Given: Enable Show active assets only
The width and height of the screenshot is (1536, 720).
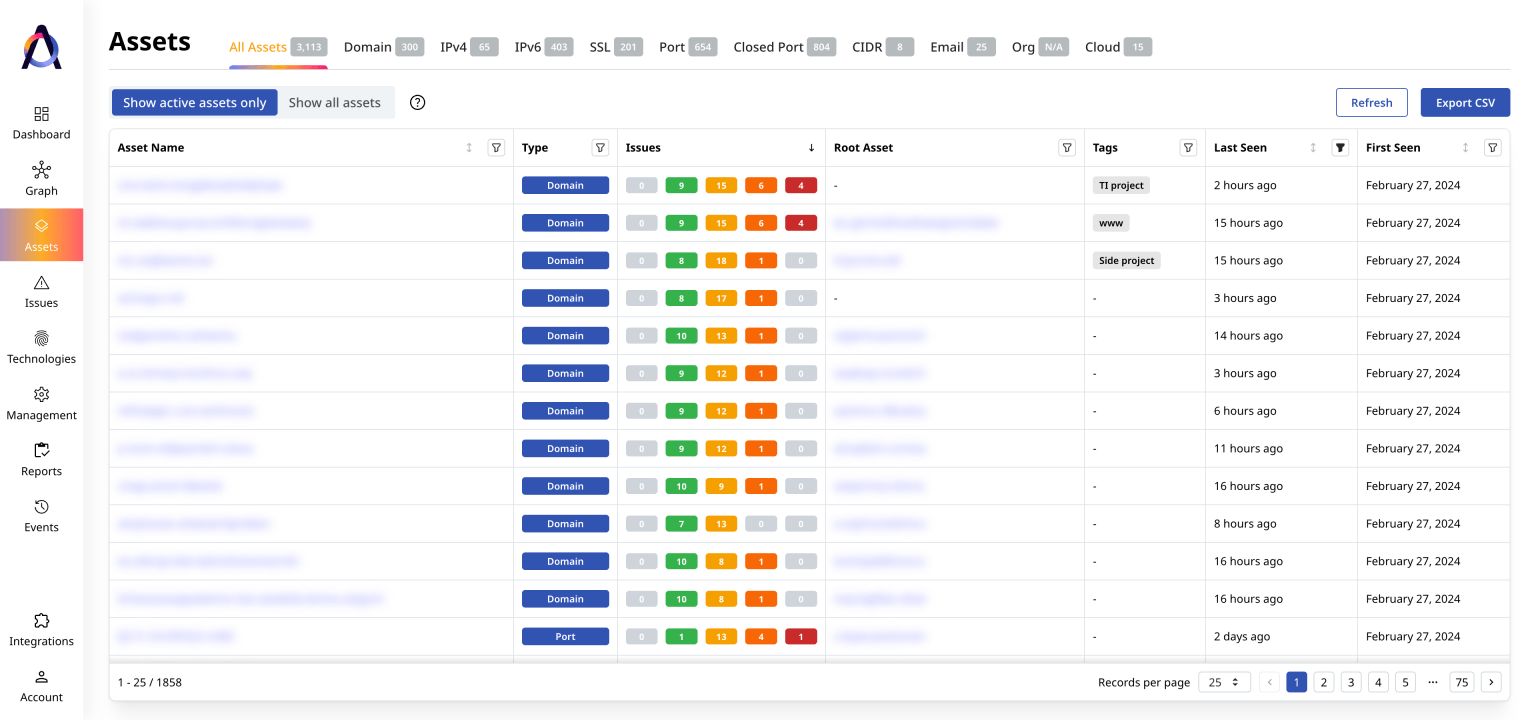Looking at the screenshot, I should [194, 102].
